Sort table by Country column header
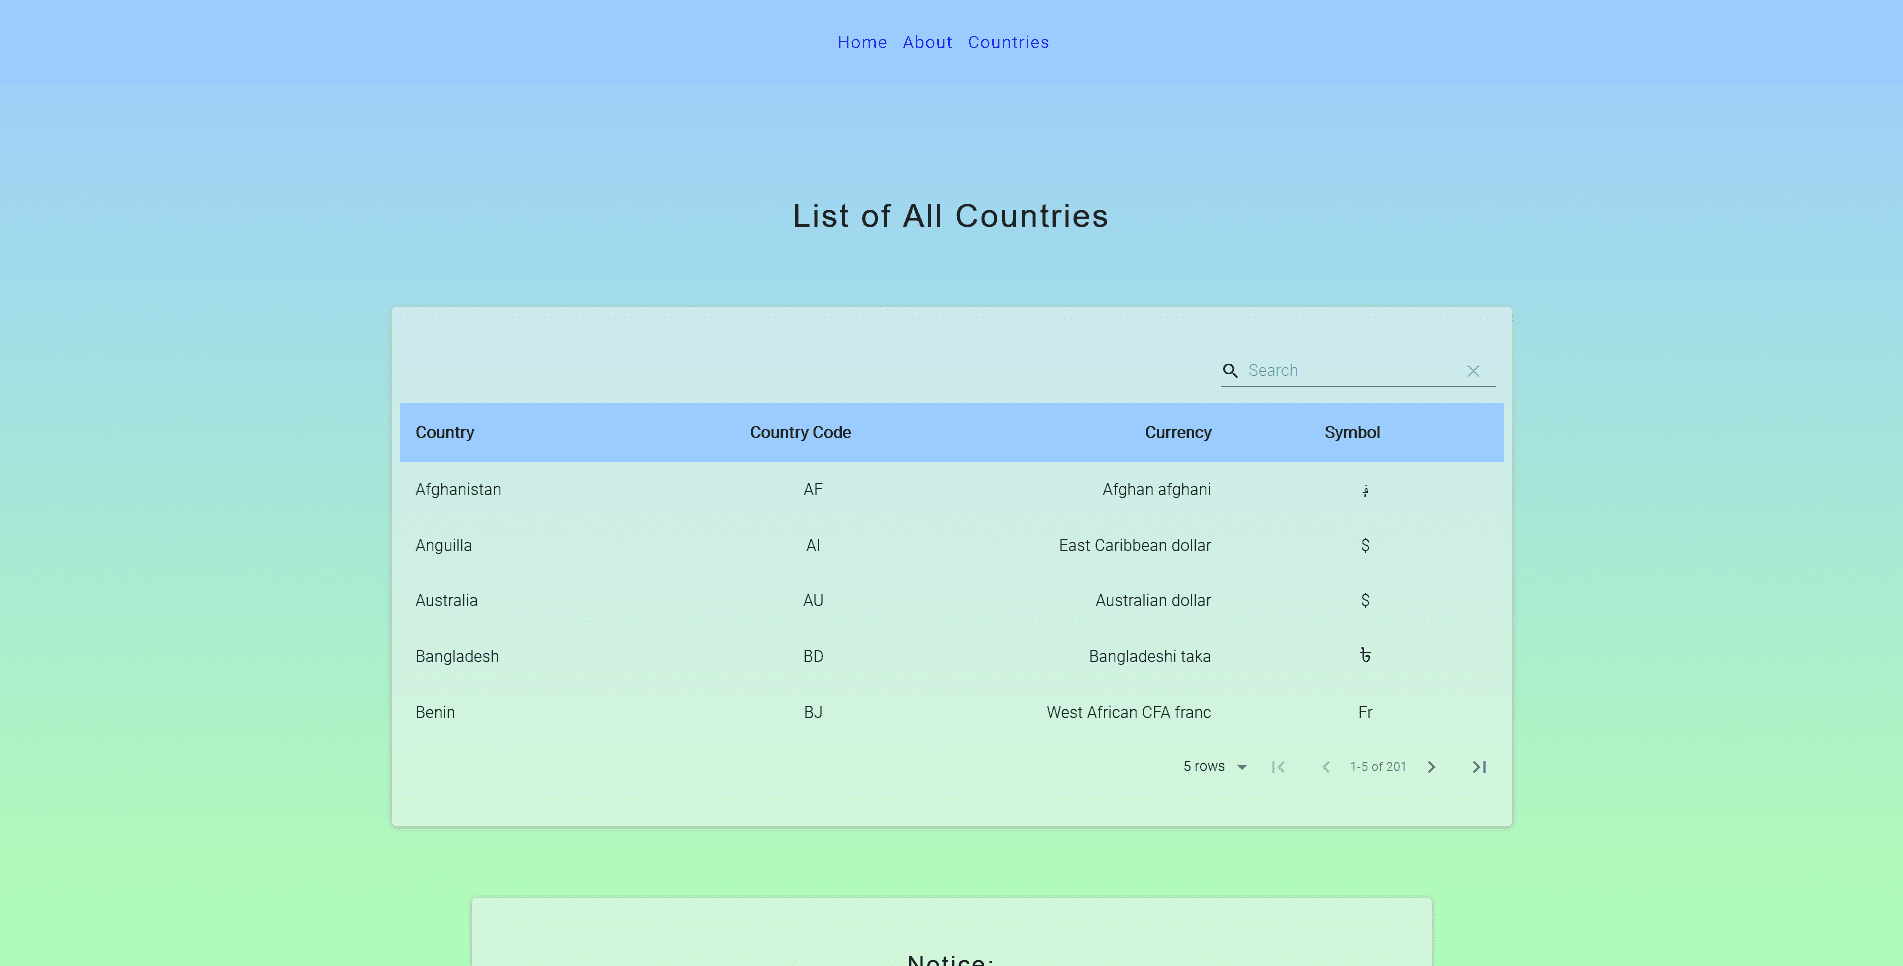 click(445, 433)
